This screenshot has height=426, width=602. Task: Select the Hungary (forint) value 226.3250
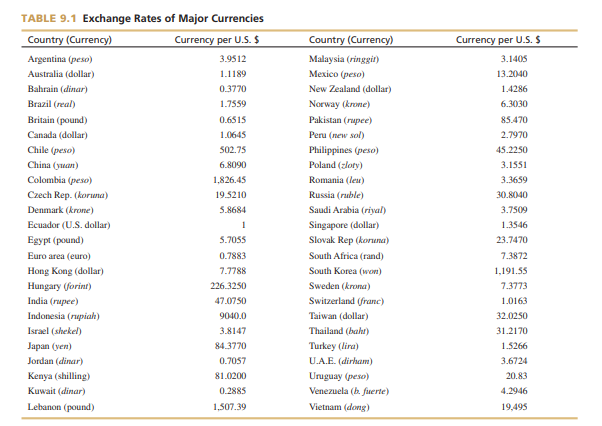[230, 286]
